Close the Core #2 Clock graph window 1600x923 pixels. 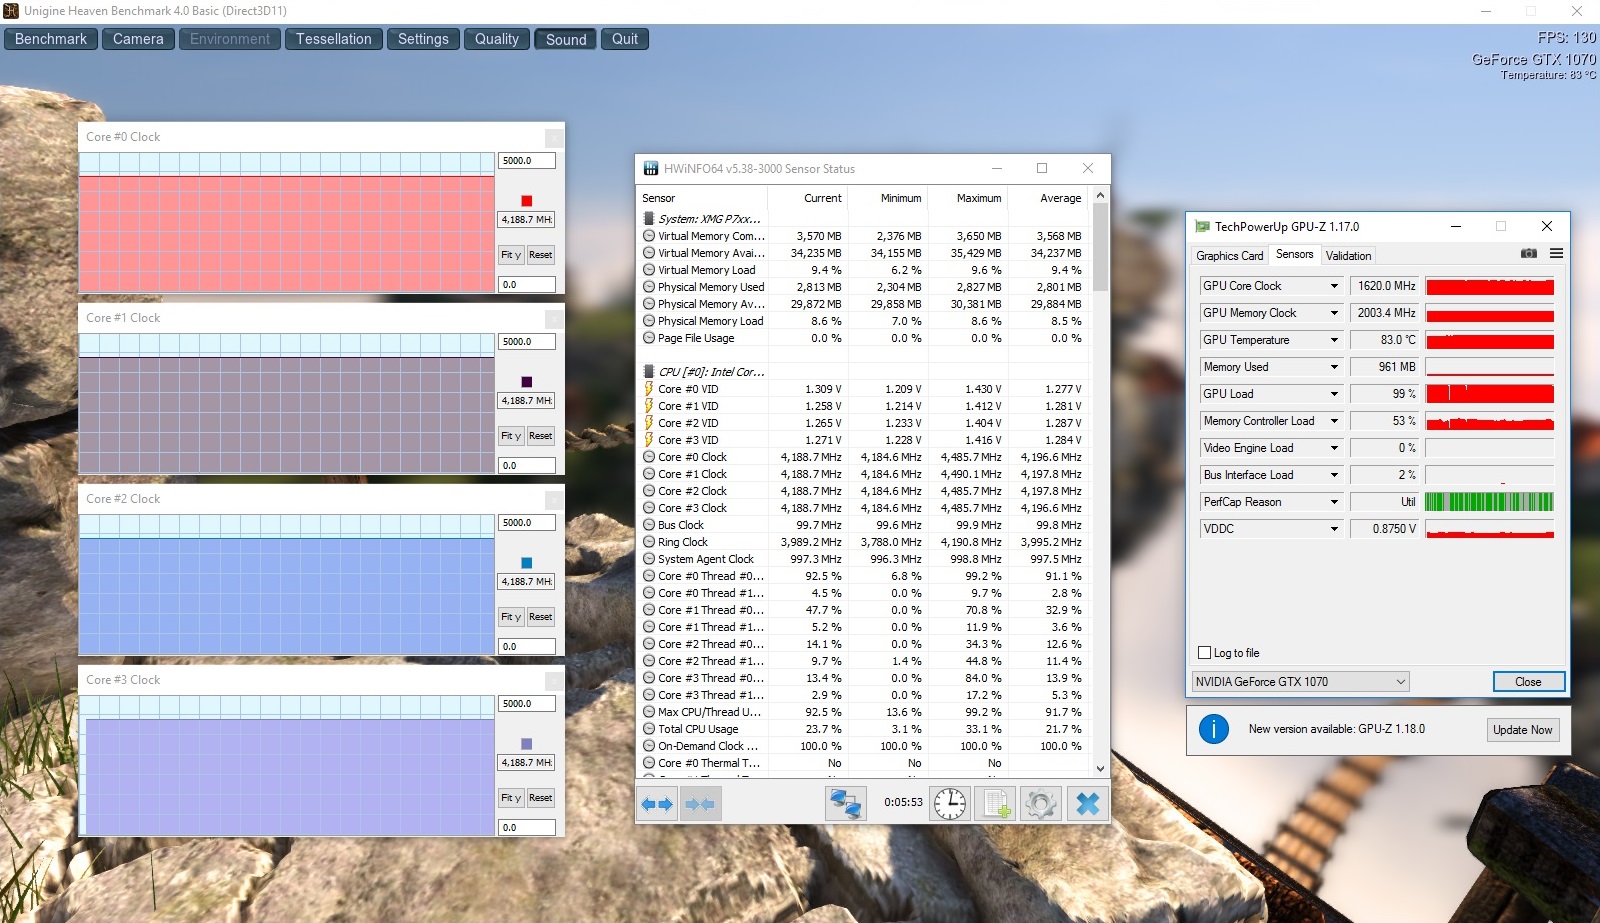[x=553, y=499]
